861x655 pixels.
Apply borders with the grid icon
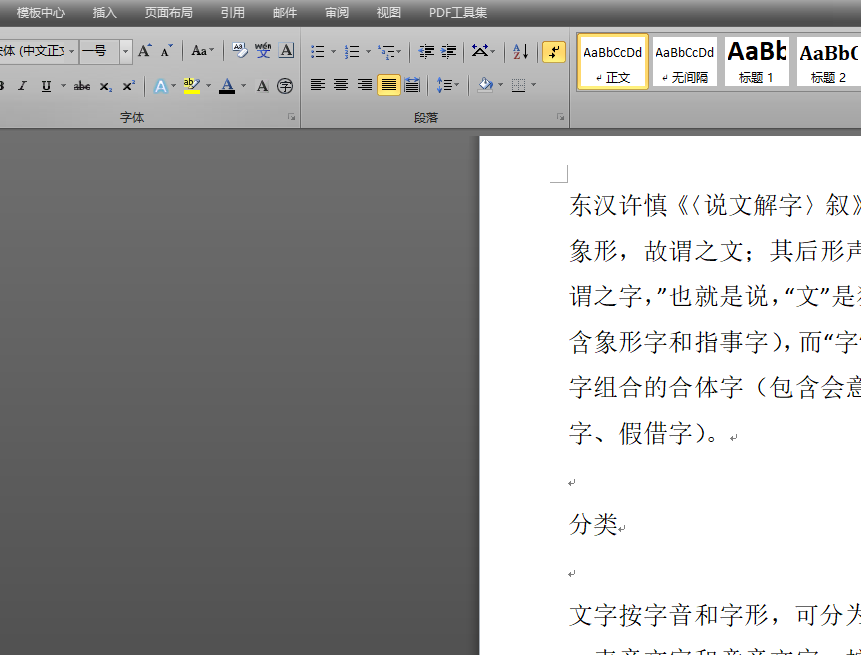tap(518, 85)
